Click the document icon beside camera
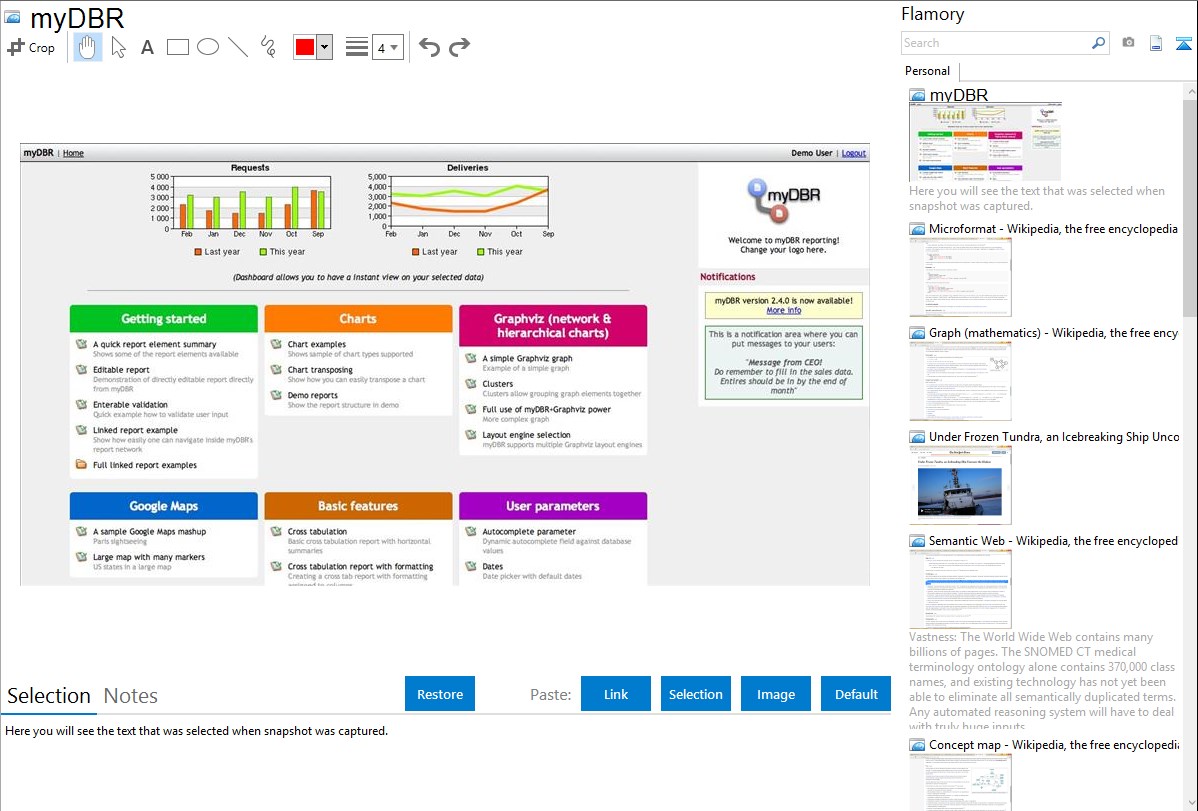This screenshot has width=1198, height=811. click(x=1156, y=43)
